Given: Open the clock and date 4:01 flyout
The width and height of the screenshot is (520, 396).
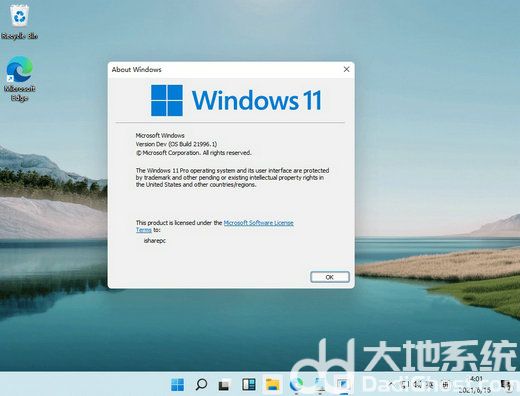Looking at the screenshot, I should (475, 384).
